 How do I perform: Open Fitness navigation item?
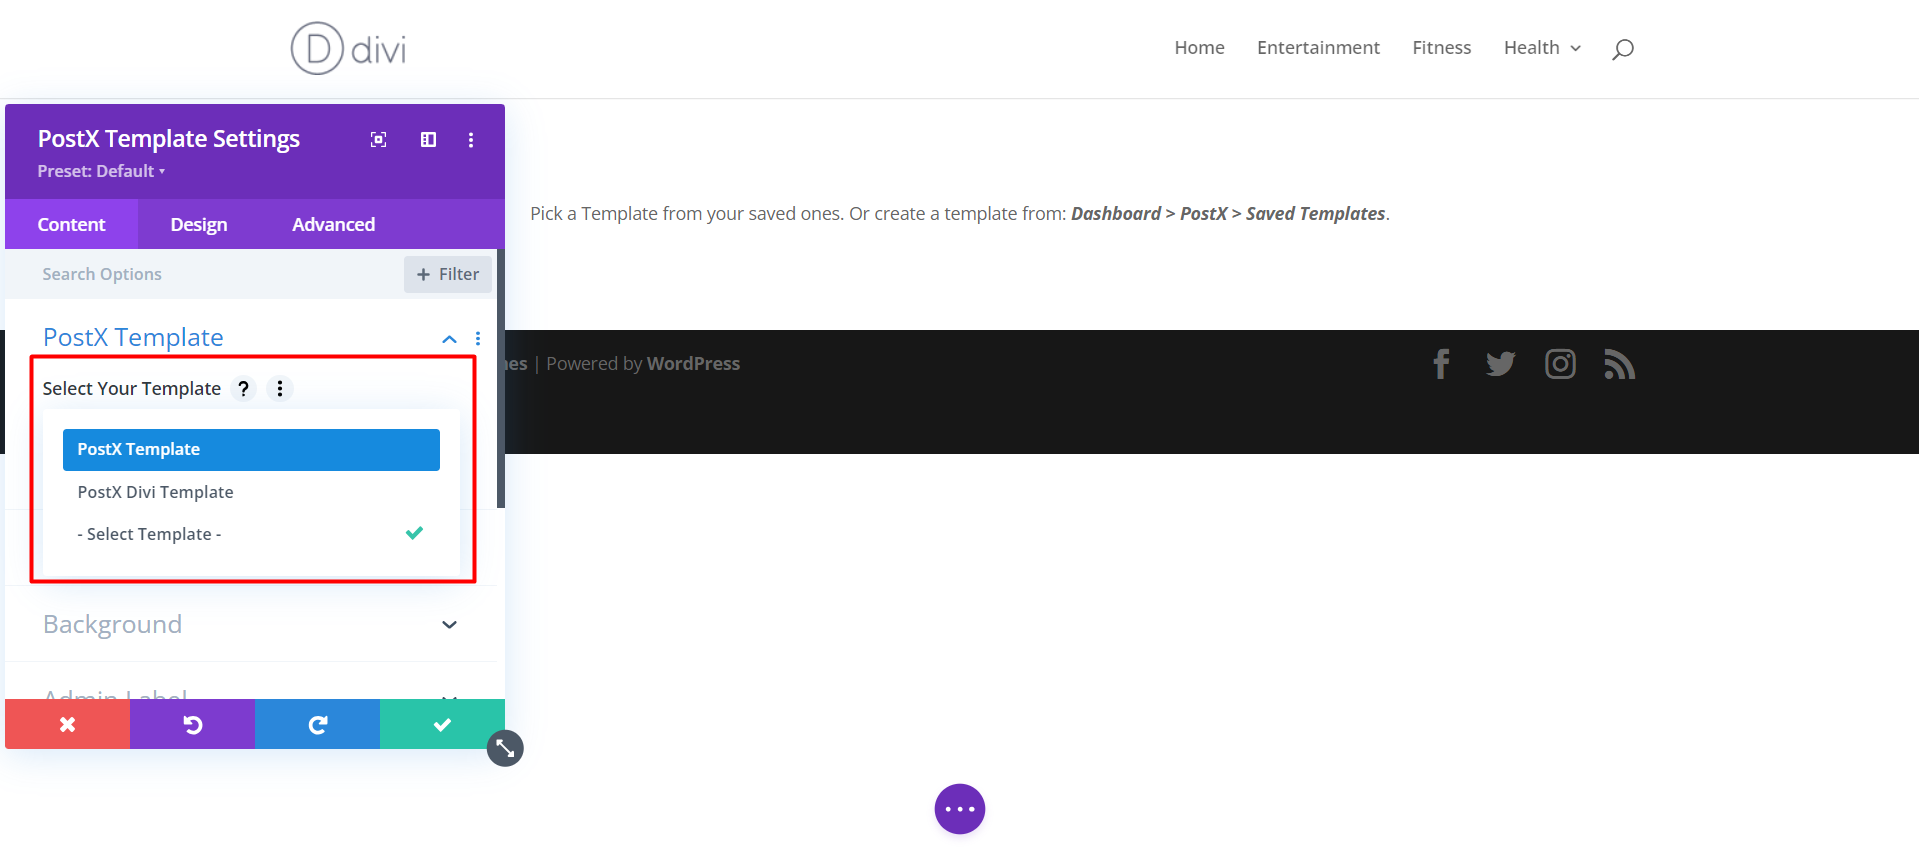click(x=1441, y=48)
